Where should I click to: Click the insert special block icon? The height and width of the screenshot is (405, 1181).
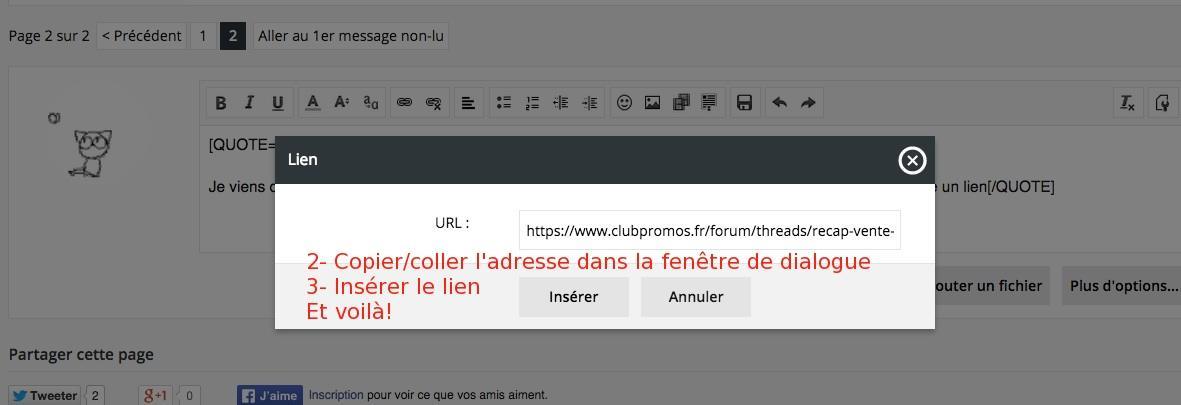click(709, 103)
